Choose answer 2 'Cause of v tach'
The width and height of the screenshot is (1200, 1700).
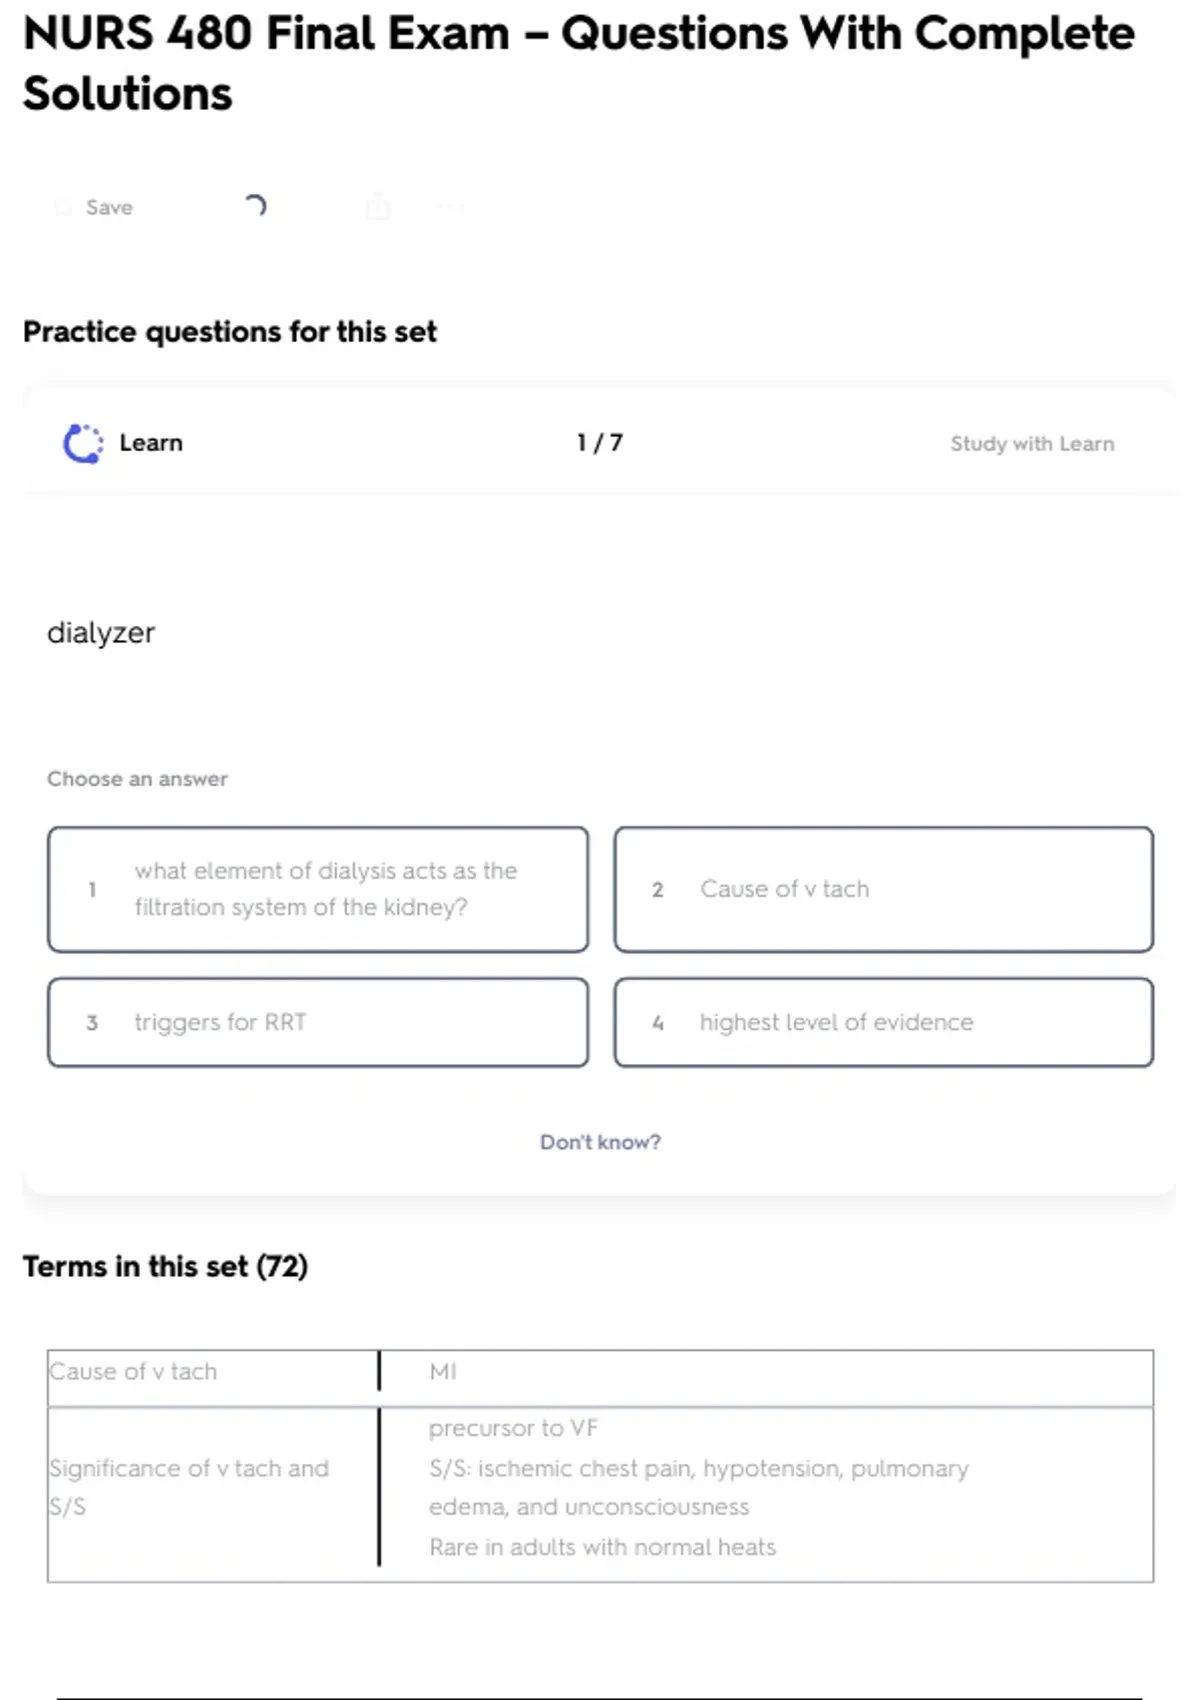pyautogui.click(x=883, y=889)
